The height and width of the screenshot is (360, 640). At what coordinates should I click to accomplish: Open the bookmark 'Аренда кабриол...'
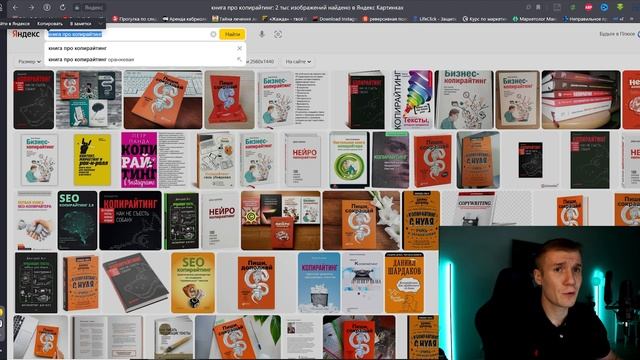pos(184,19)
